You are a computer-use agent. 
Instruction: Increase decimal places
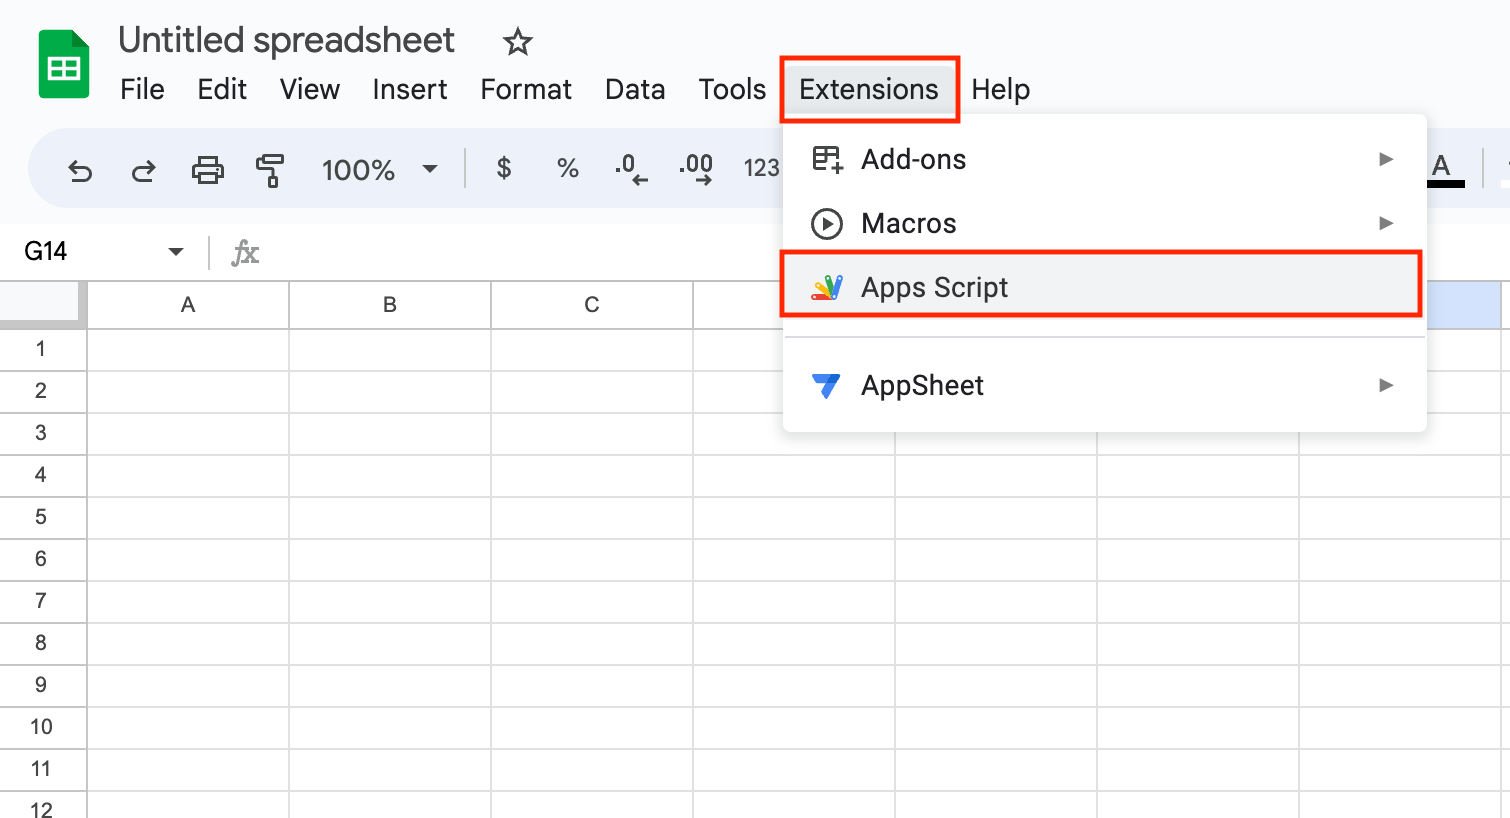coord(696,169)
